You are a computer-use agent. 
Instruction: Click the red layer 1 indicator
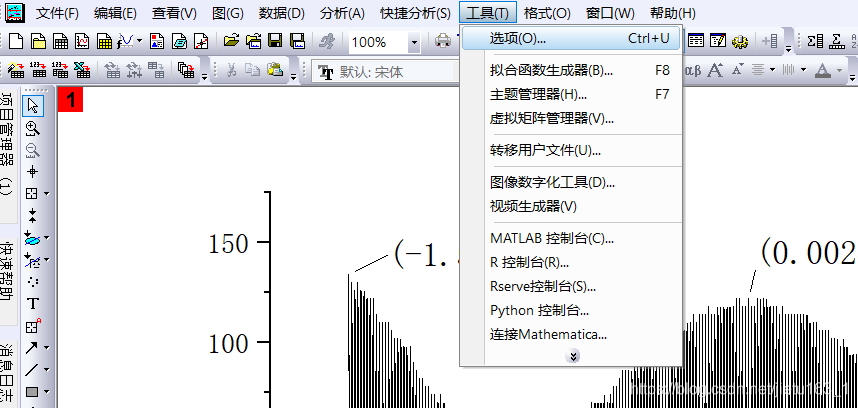[70, 100]
